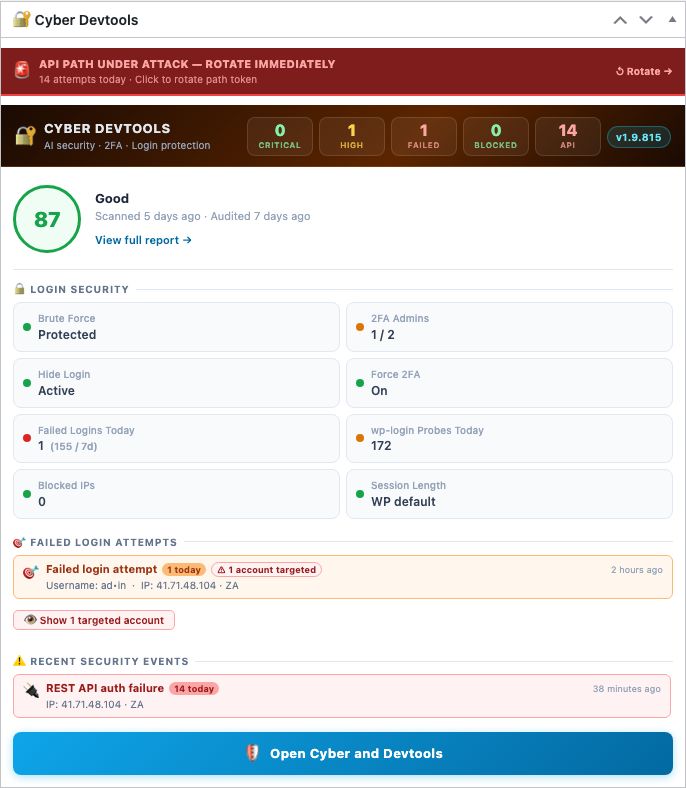Screen dimensions: 686x788
Task: Collapse the Cyber Devtools panel with the triangle toggle
Action: pyautogui.click(x=672, y=20)
